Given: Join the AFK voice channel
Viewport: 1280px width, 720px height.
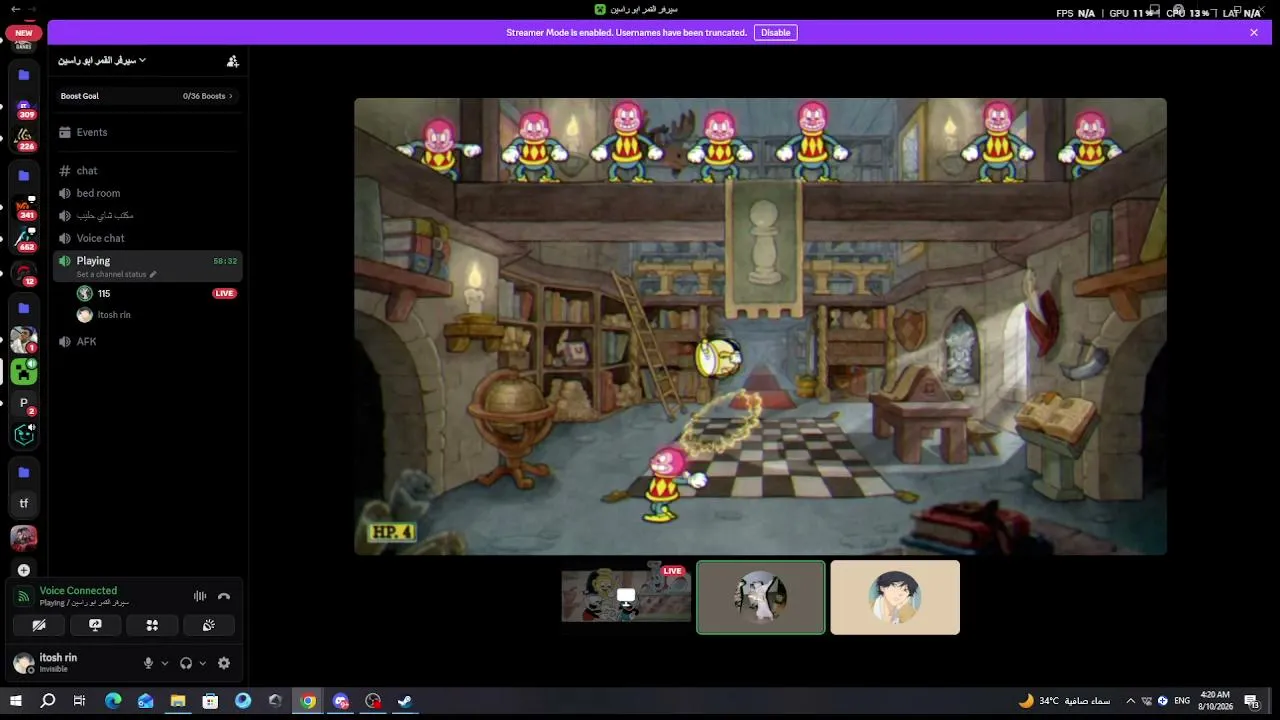Looking at the screenshot, I should click(x=147, y=342).
